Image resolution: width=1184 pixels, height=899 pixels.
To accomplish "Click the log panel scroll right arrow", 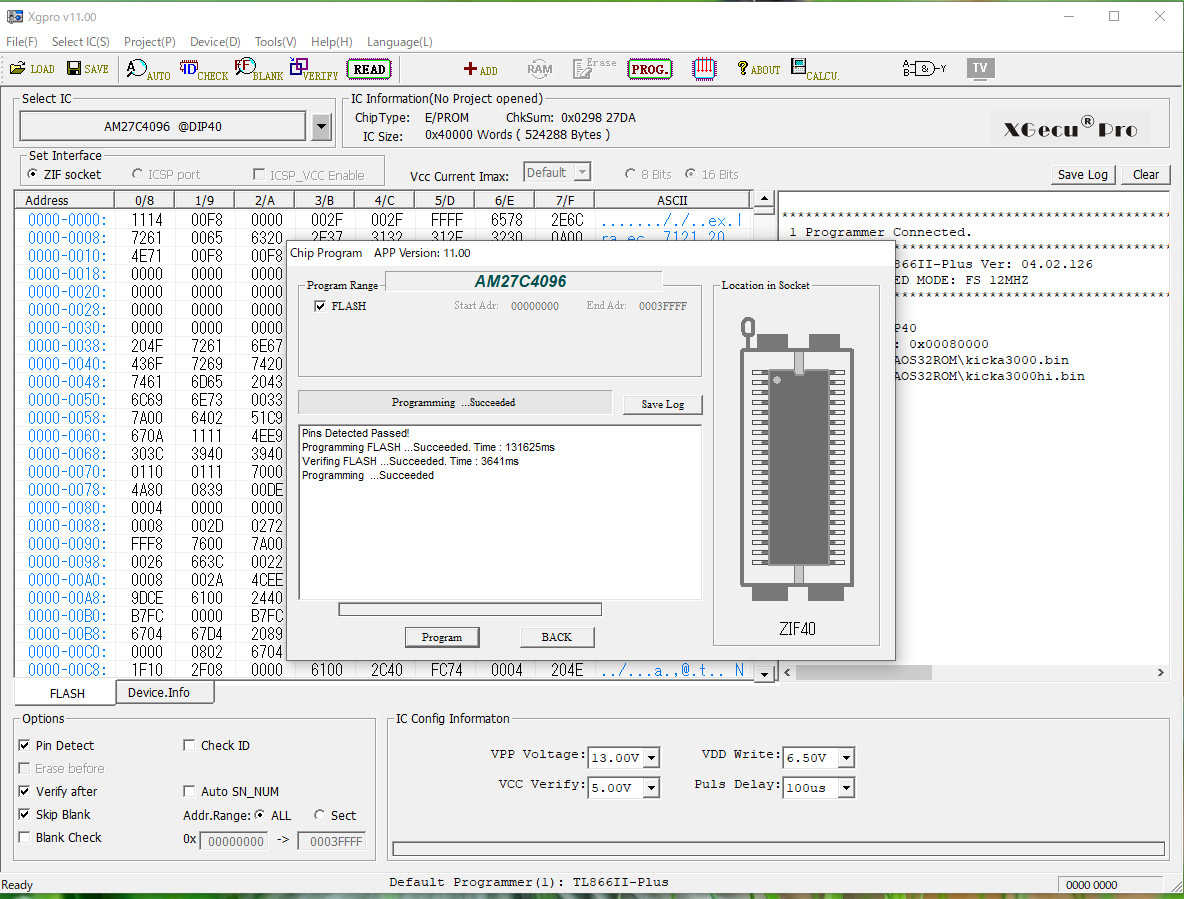I will pos(1161,672).
